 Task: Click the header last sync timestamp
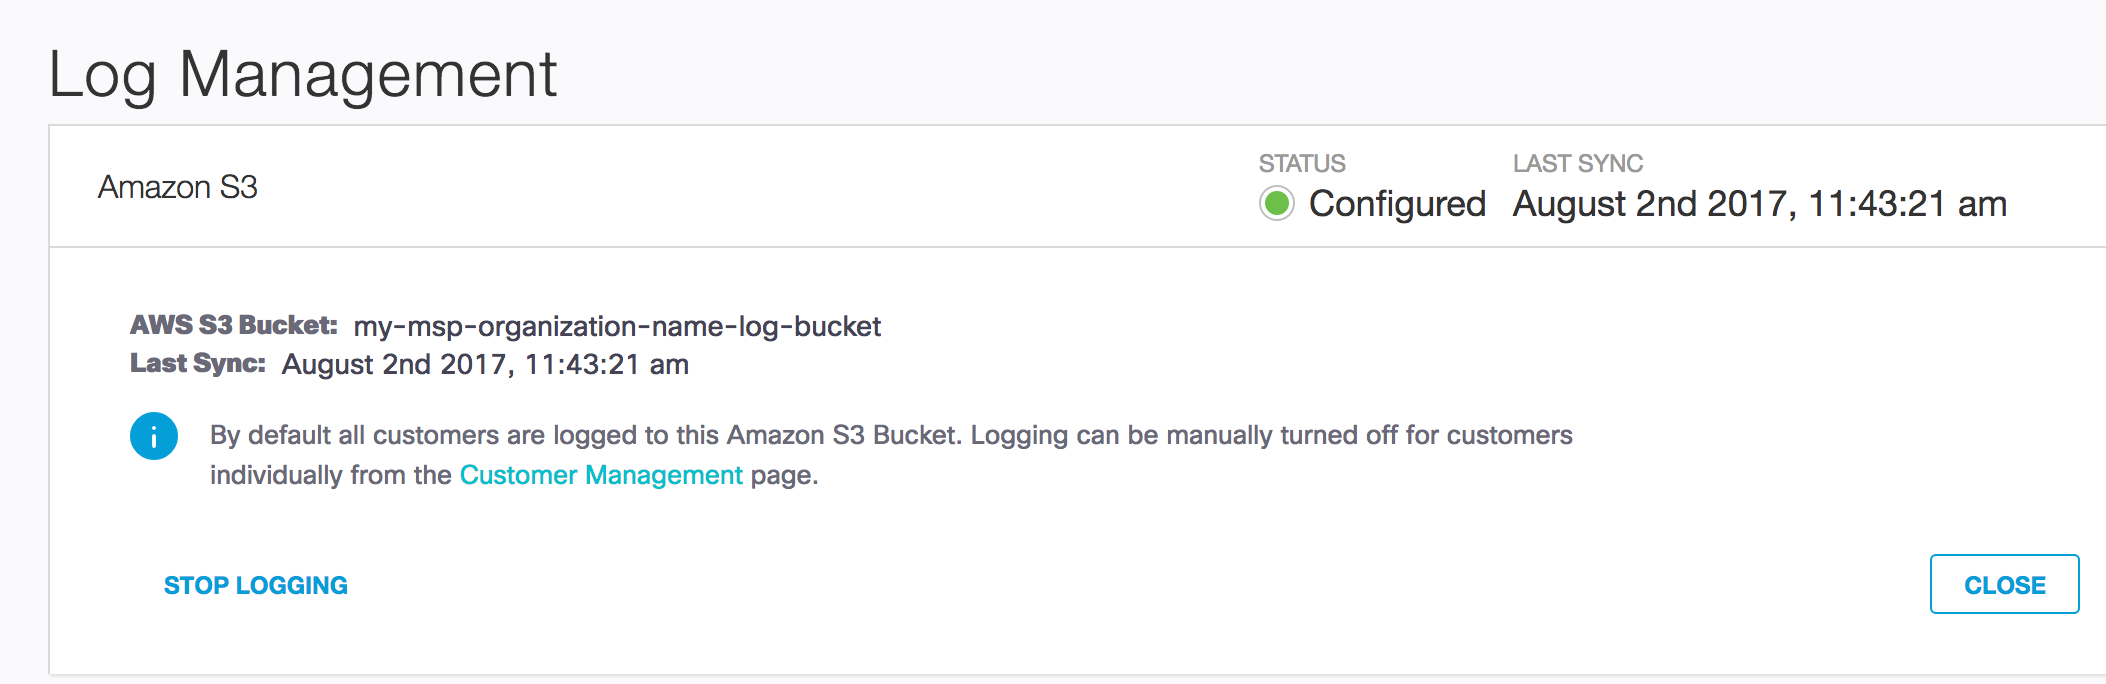tap(1760, 204)
